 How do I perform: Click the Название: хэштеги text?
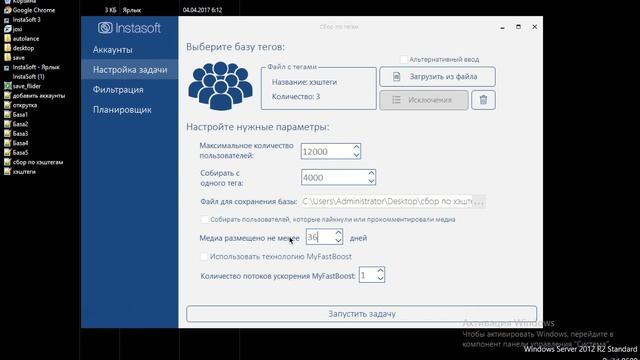304,82
